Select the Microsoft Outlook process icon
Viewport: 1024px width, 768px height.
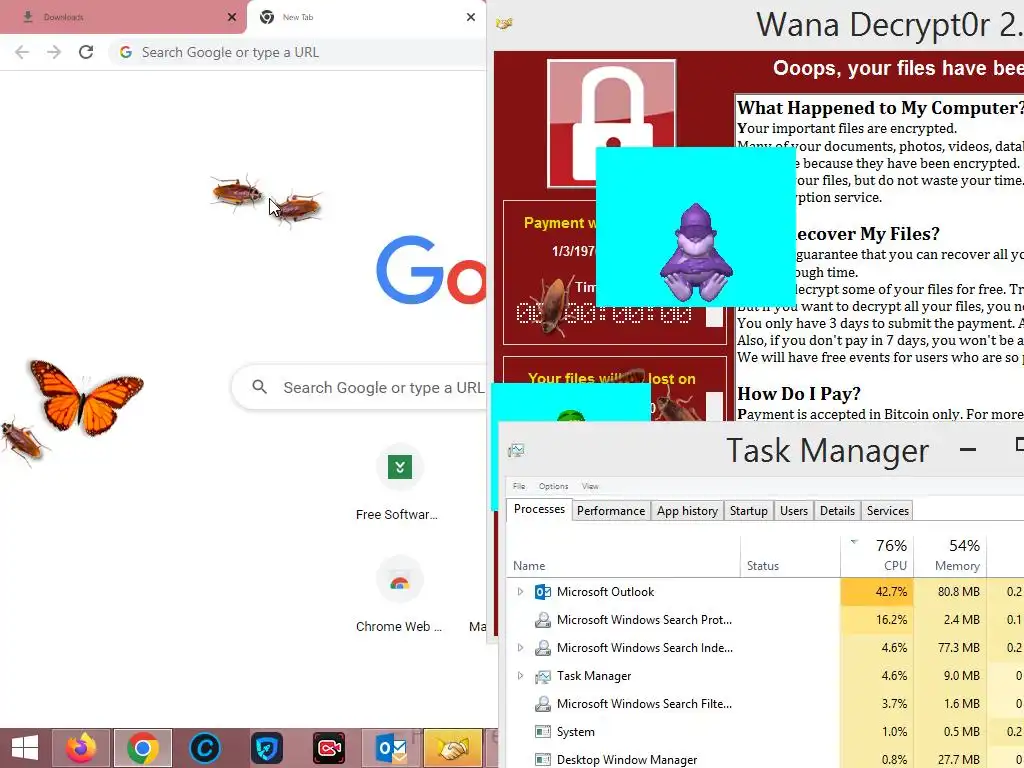click(543, 592)
